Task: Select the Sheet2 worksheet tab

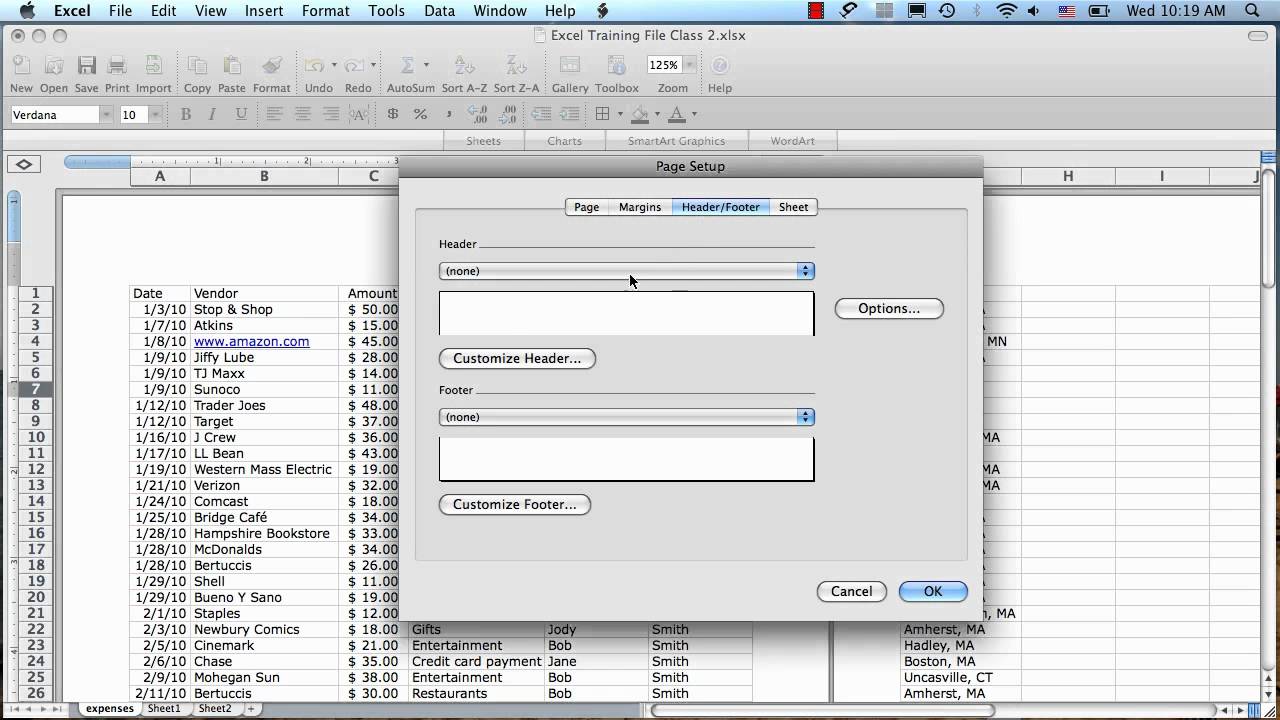Action: point(215,708)
